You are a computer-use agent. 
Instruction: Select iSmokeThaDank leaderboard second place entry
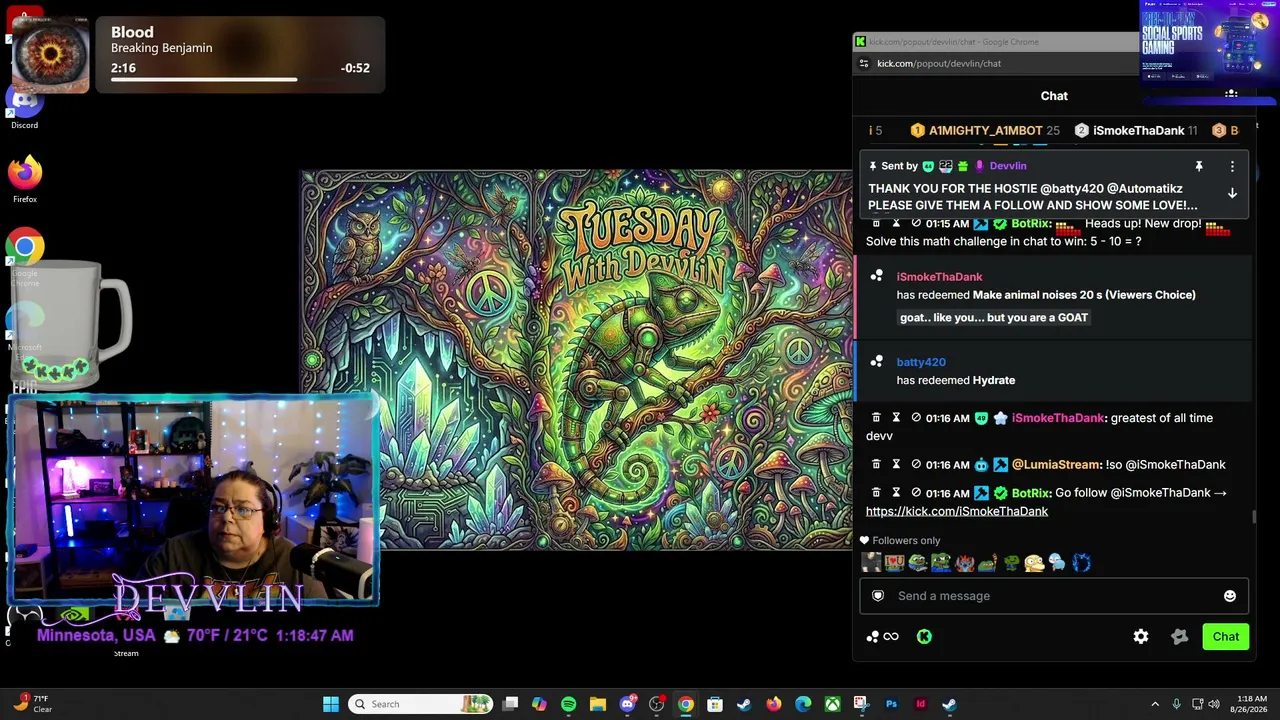click(1138, 130)
